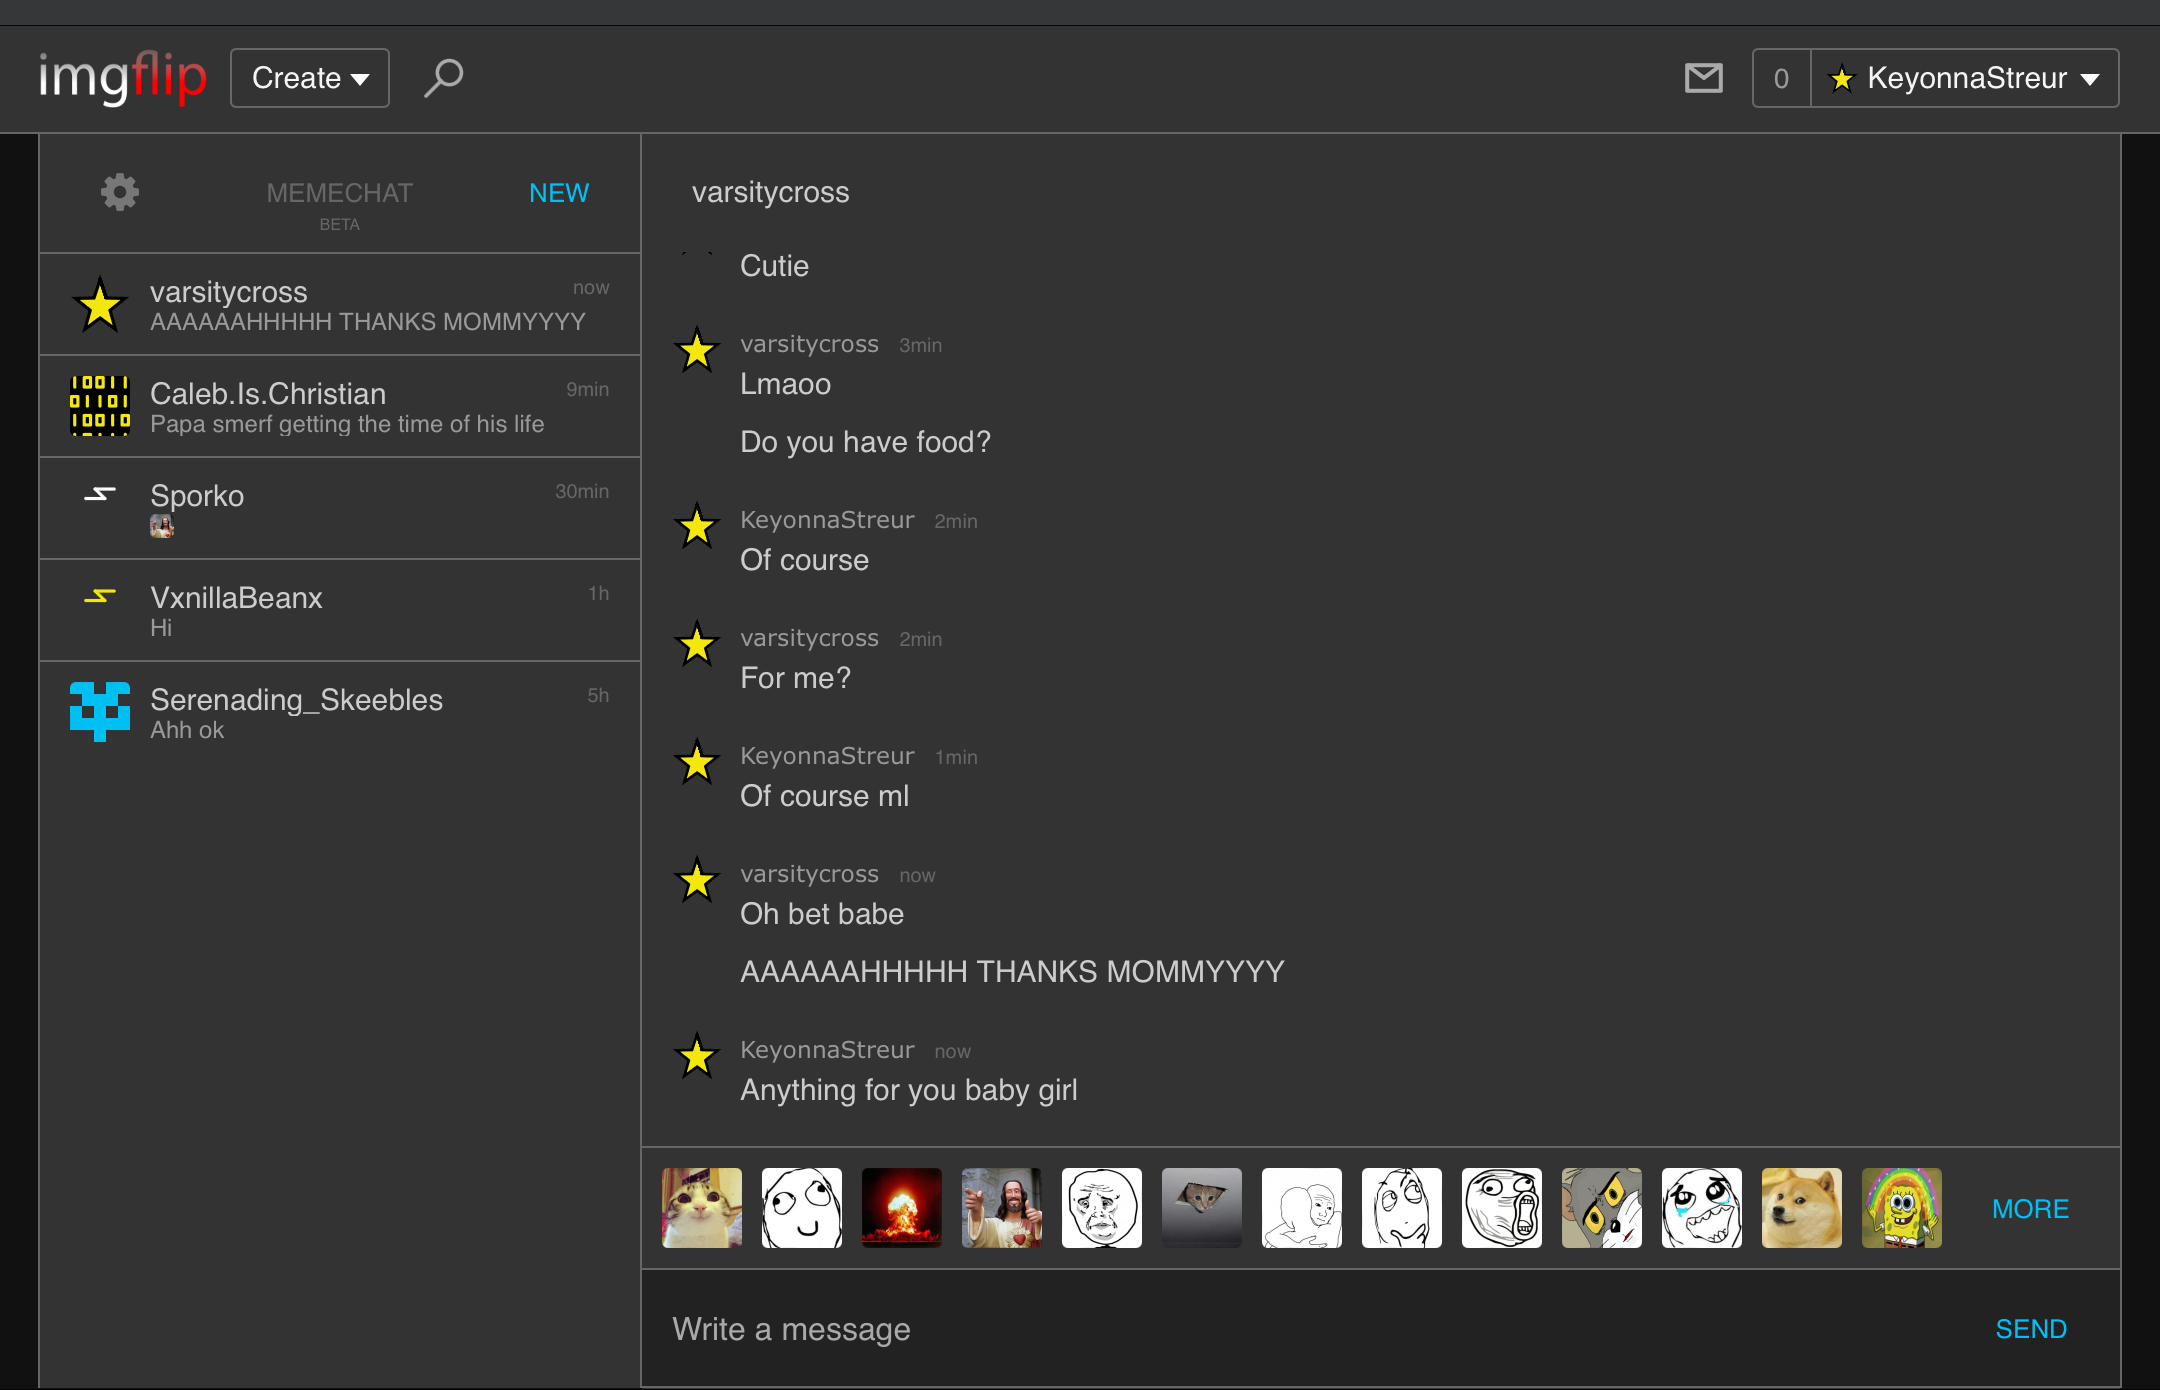Send the Okay Guy rage face
This screenshot has width=2160, height=1390.
(x=1102, y=1208)
